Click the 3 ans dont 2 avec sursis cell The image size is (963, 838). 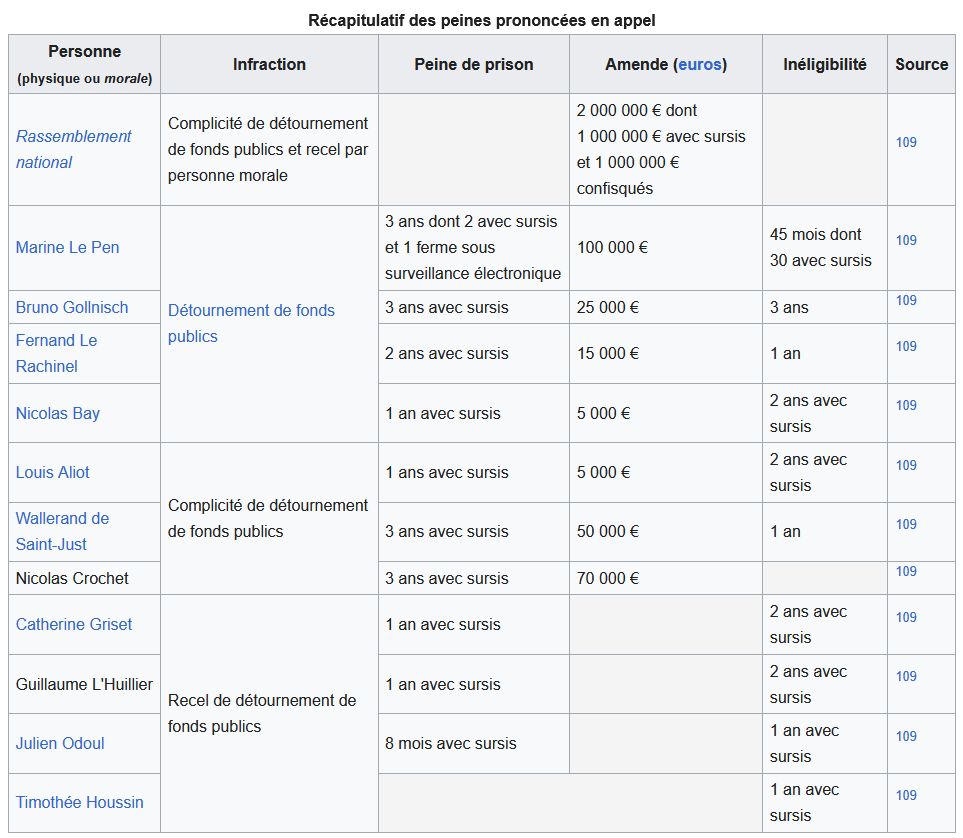coord(474,248)
